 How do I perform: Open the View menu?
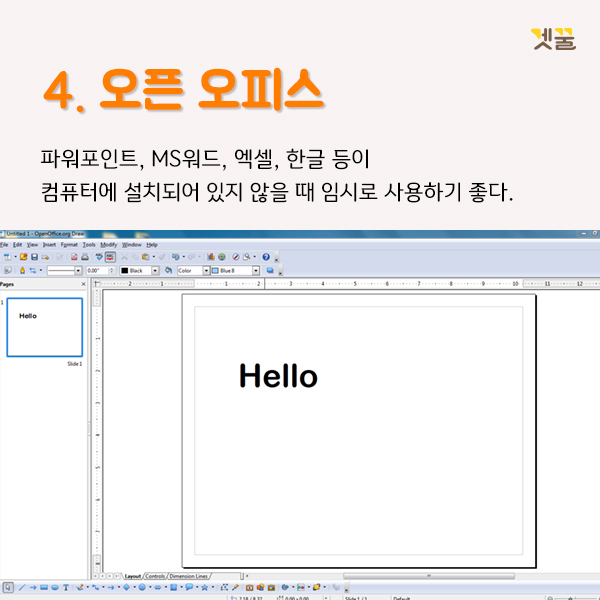tap(33, 245)
